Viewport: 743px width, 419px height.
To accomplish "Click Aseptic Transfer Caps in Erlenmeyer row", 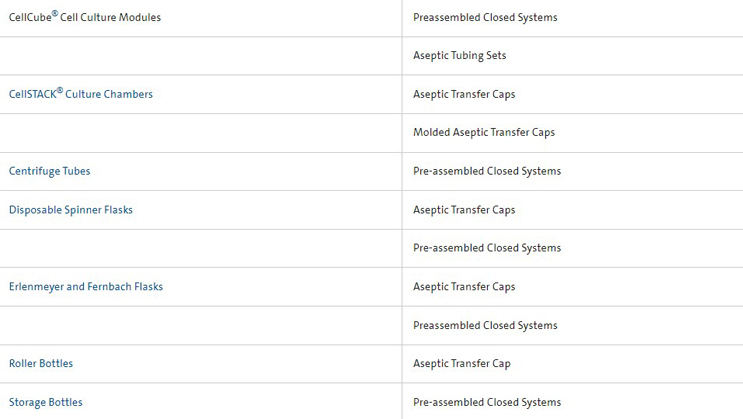I will coord(464,287).
